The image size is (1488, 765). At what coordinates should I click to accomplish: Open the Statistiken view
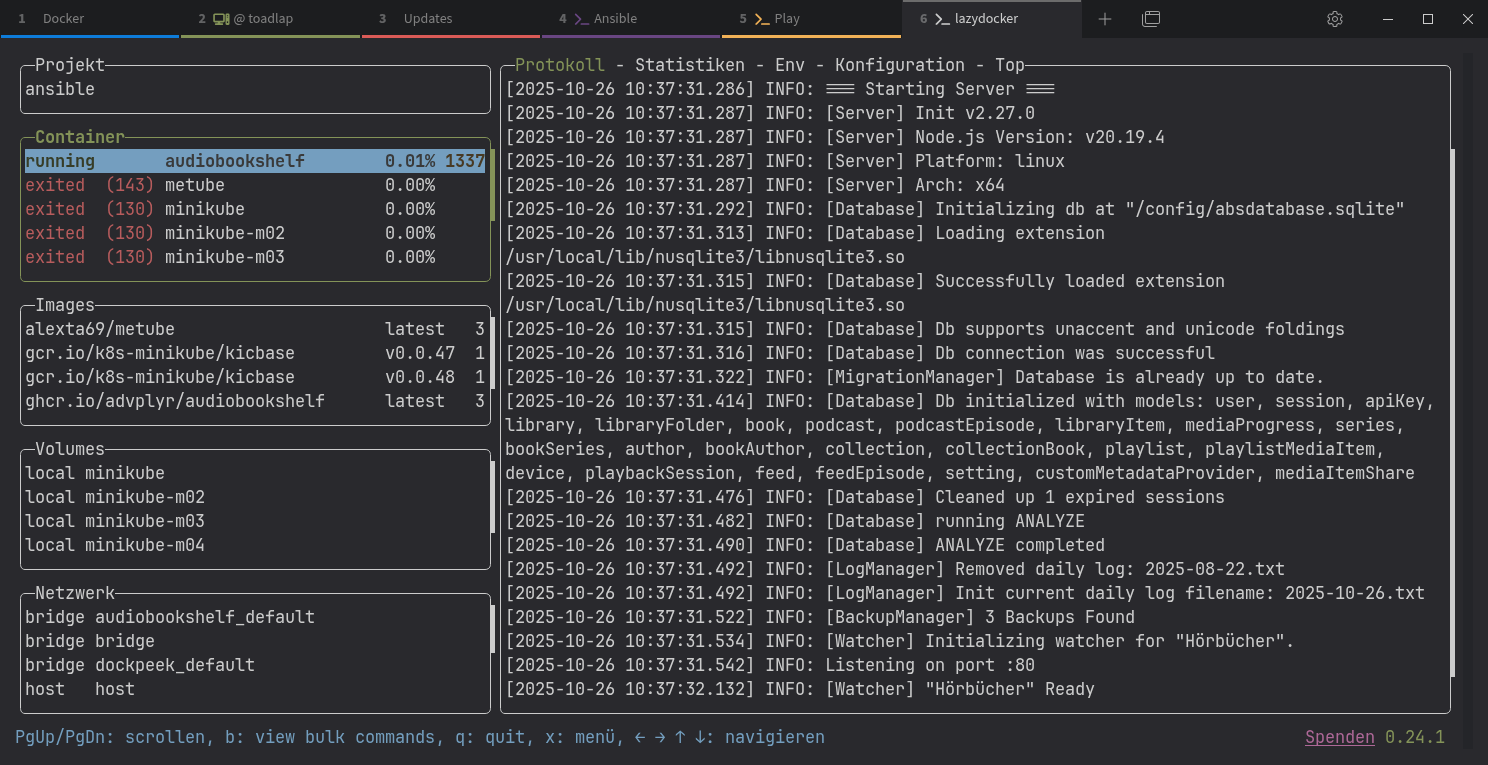689,65
